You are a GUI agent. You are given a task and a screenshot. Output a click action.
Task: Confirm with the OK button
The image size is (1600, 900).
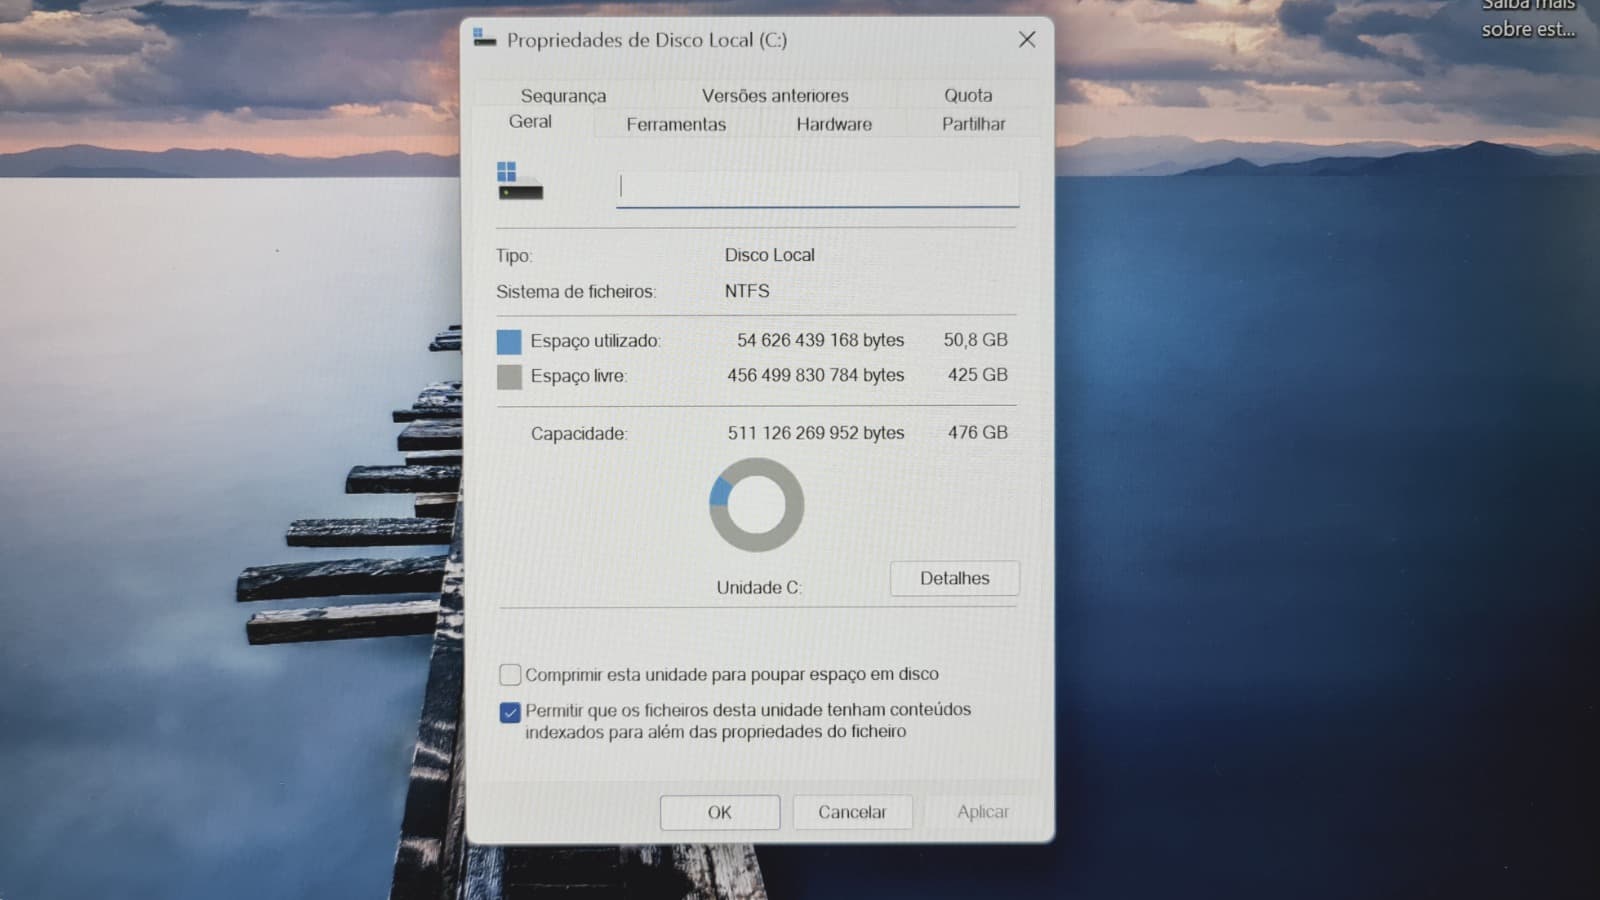point(720,812)
